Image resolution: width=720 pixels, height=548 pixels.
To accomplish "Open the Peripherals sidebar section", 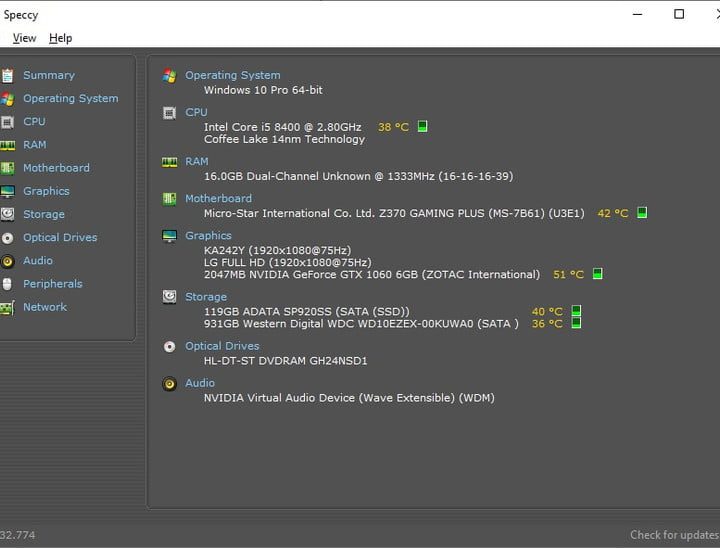I will pyautogui.click(x=53, y=284).
